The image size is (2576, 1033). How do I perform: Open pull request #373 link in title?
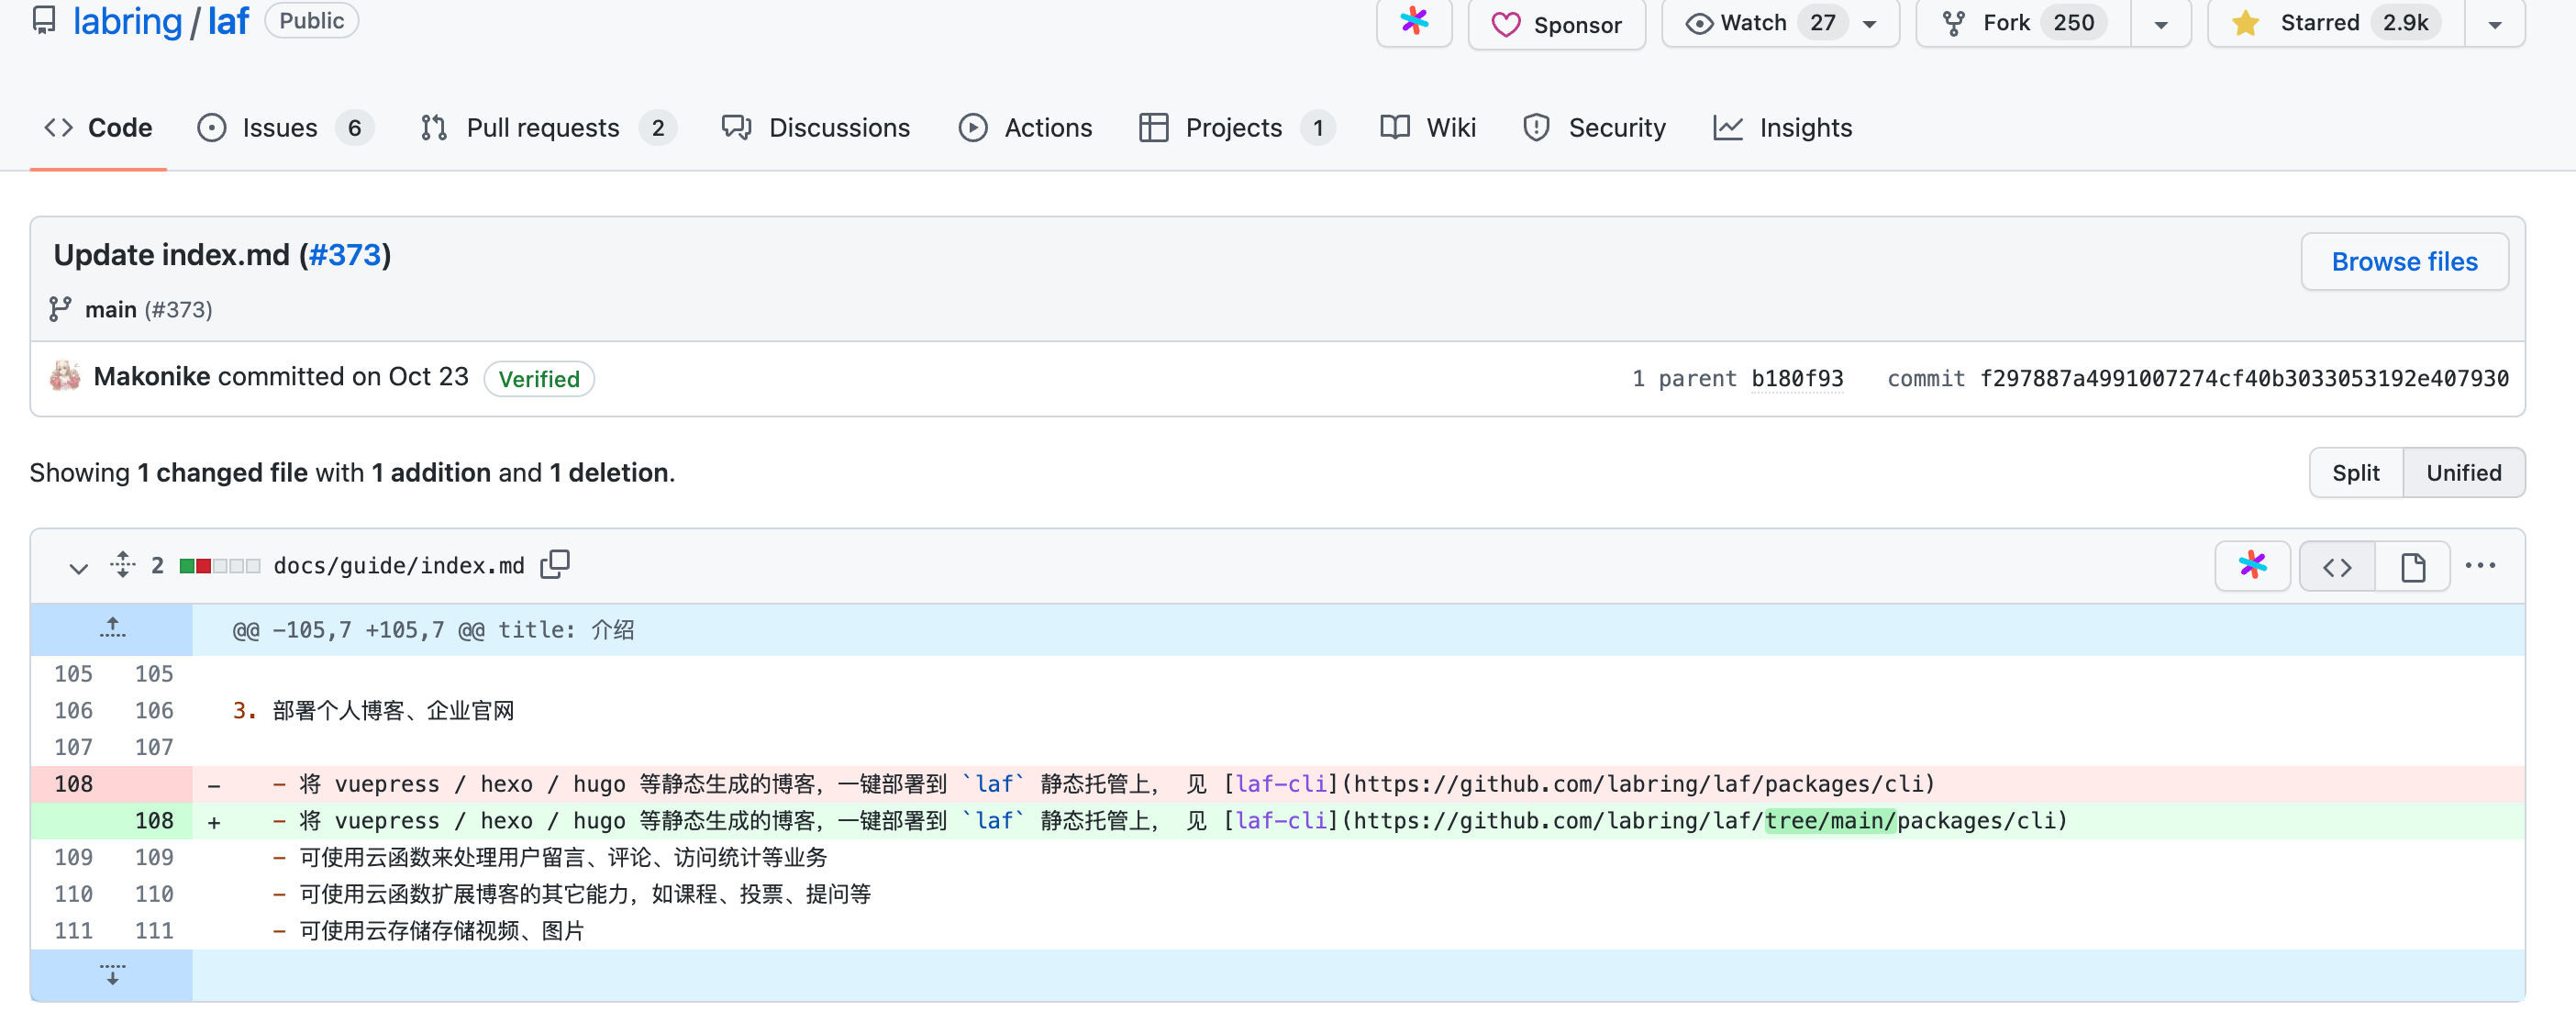click(x=345, y=255)
